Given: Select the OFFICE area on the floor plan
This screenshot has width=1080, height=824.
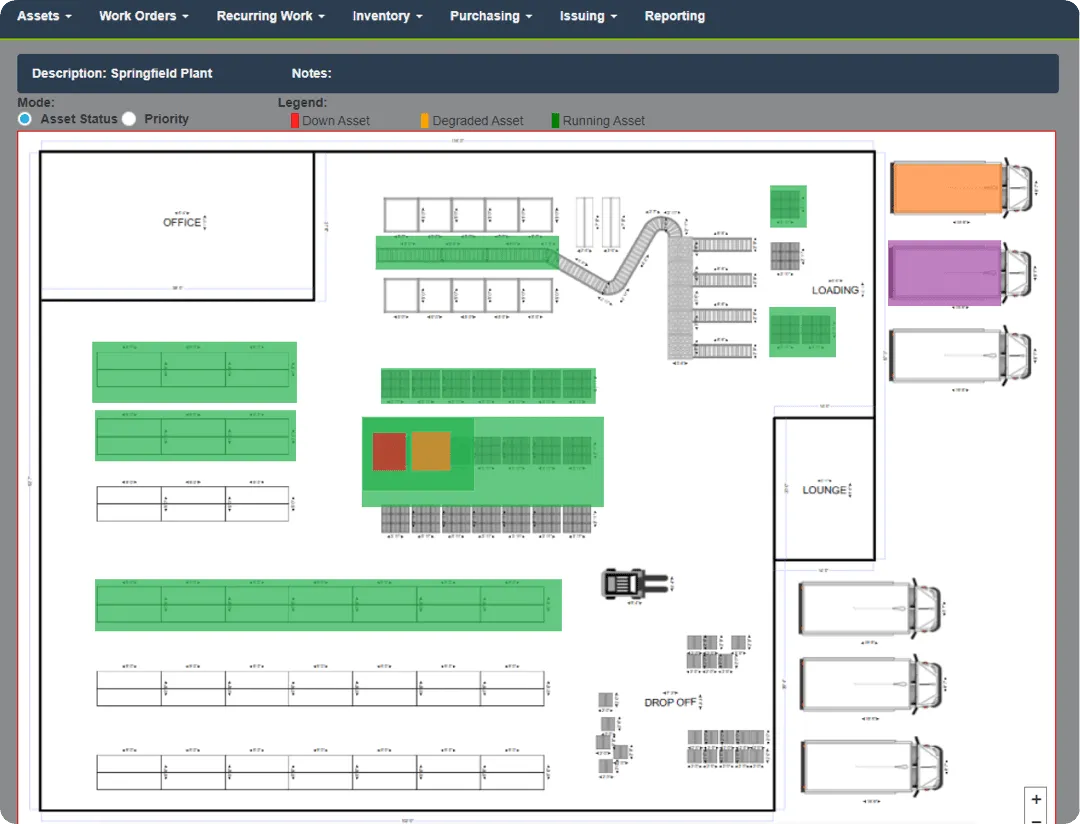Looking at the screenshot, I should coord(180,222).
